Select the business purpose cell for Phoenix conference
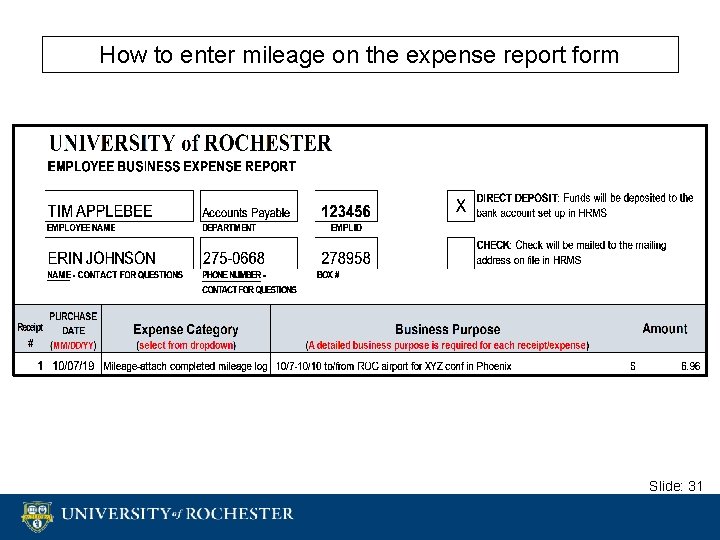 [x=394, y=366]
